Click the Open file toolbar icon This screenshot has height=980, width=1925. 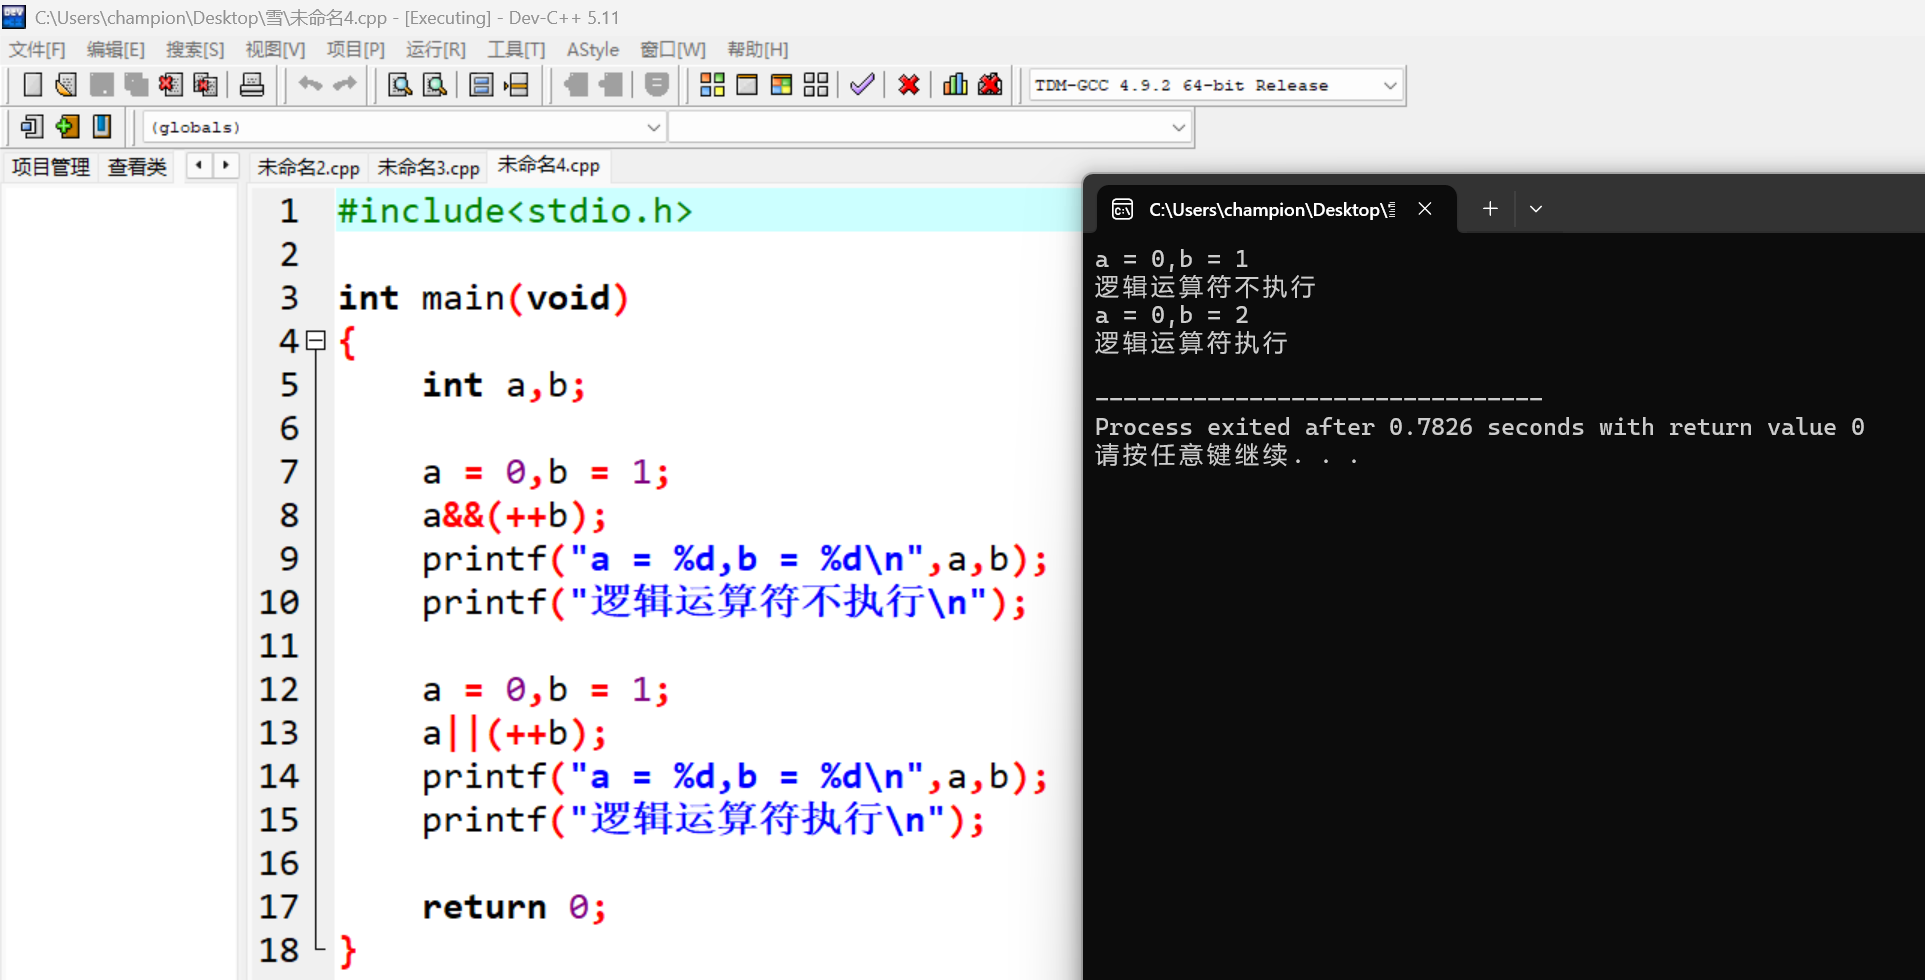tap(66, 85)
